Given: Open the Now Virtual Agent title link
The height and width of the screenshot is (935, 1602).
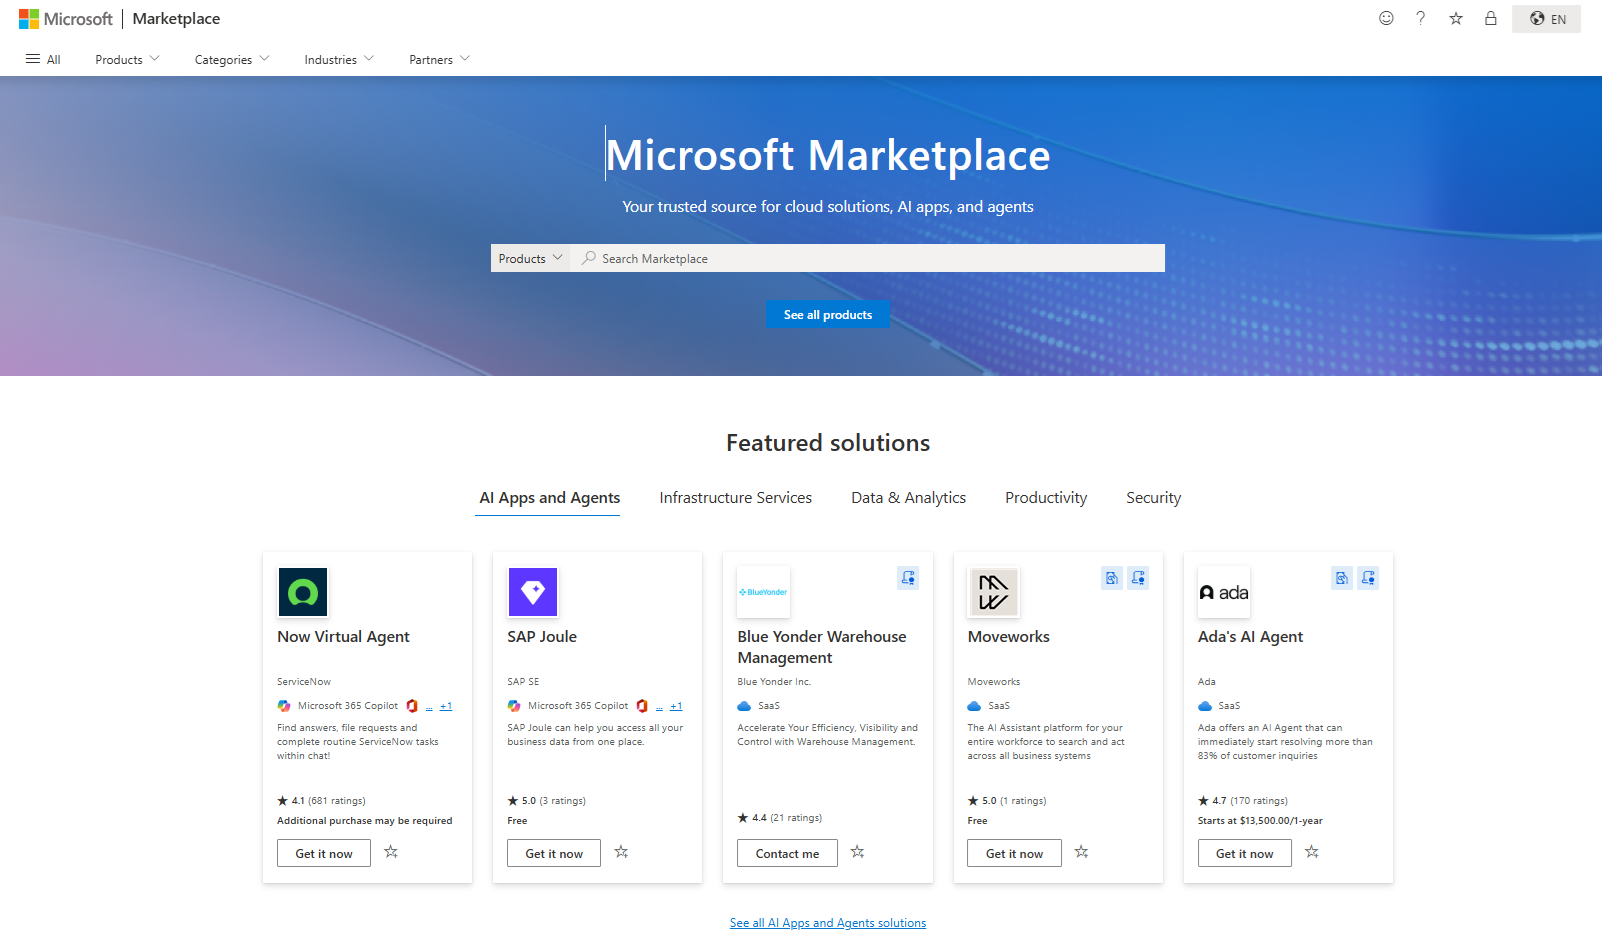Looking at the screenshot, I should coord(343,637).
